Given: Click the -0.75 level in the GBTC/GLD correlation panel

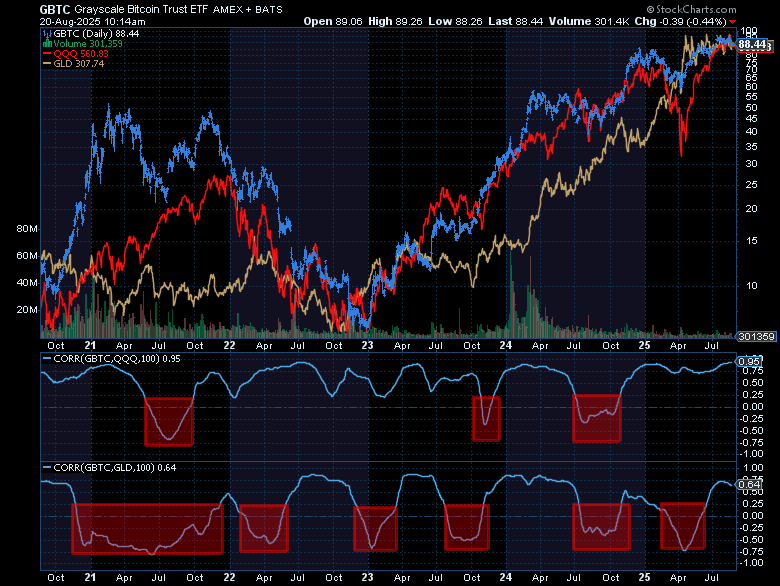Looking at the screenshot, I should 751,552.
